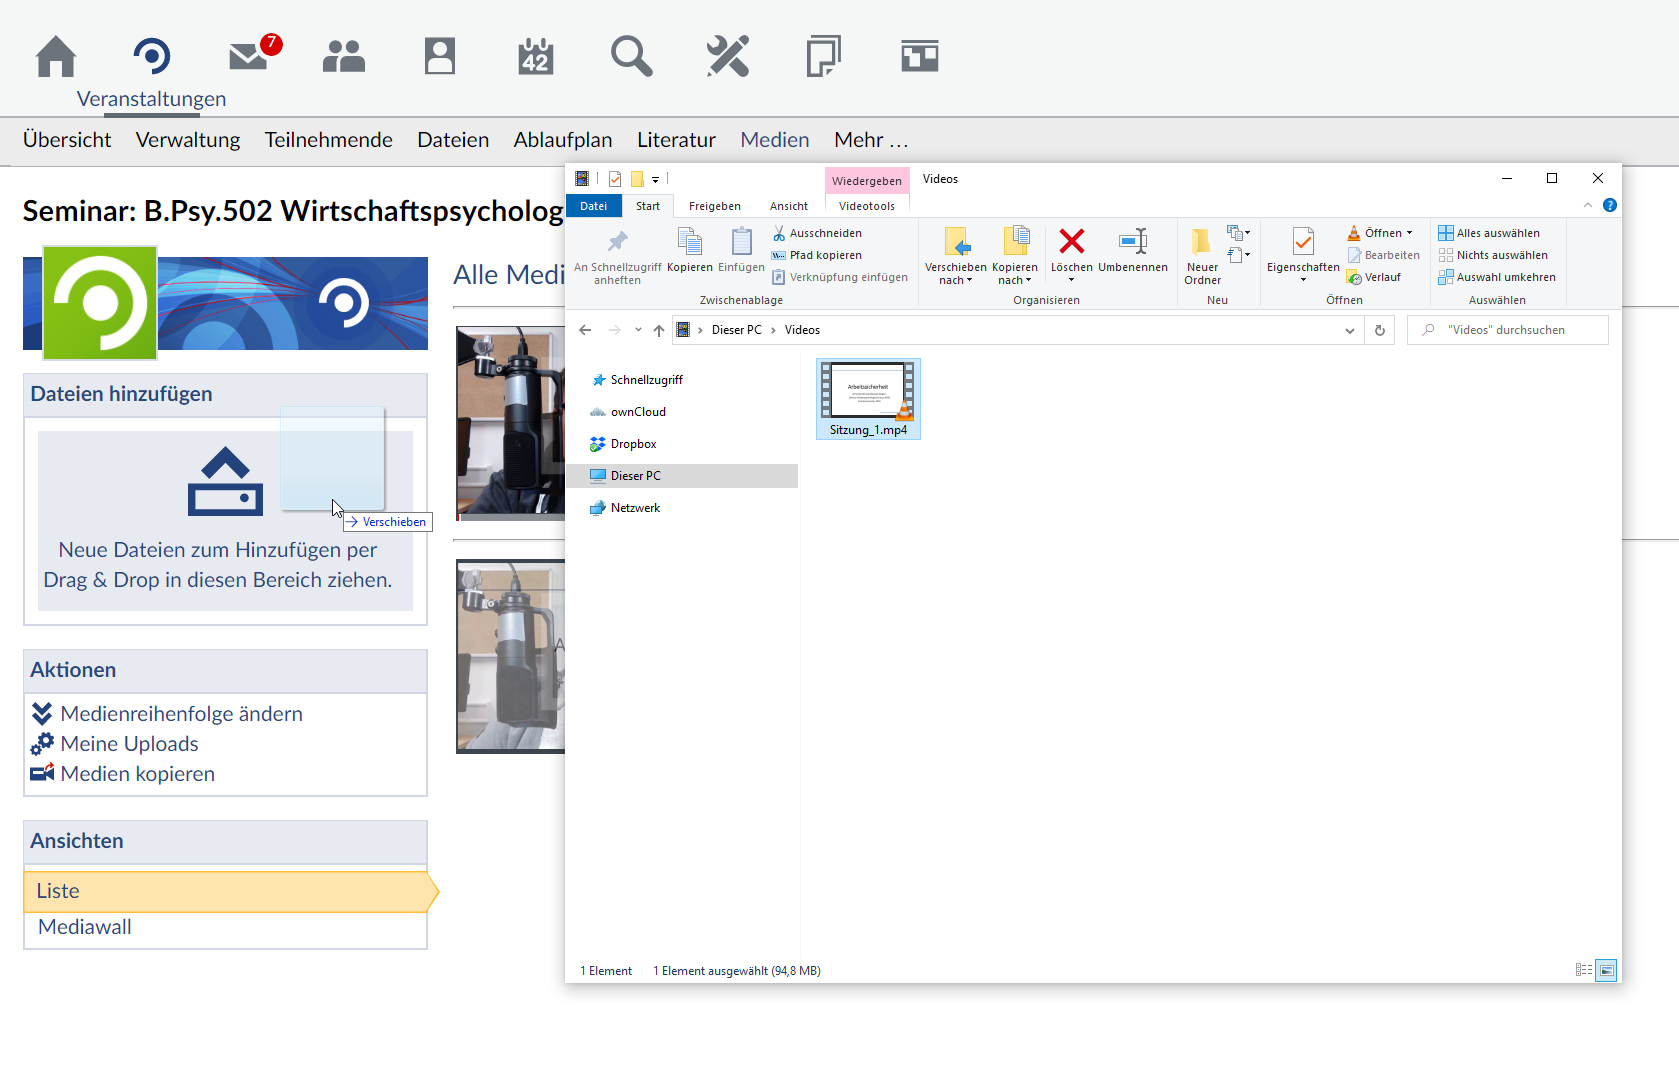Click Auswahl umkehren
This screenshot has width=1679, height=1067.
click(x=1497, y=277)
